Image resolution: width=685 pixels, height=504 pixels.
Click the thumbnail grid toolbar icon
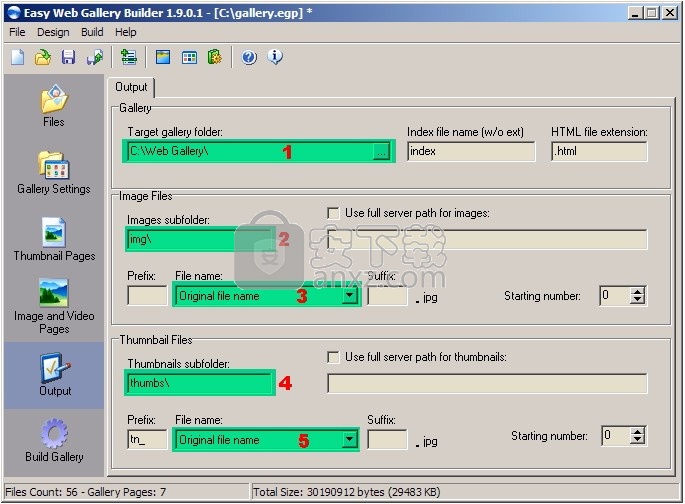tap(189, 57)
